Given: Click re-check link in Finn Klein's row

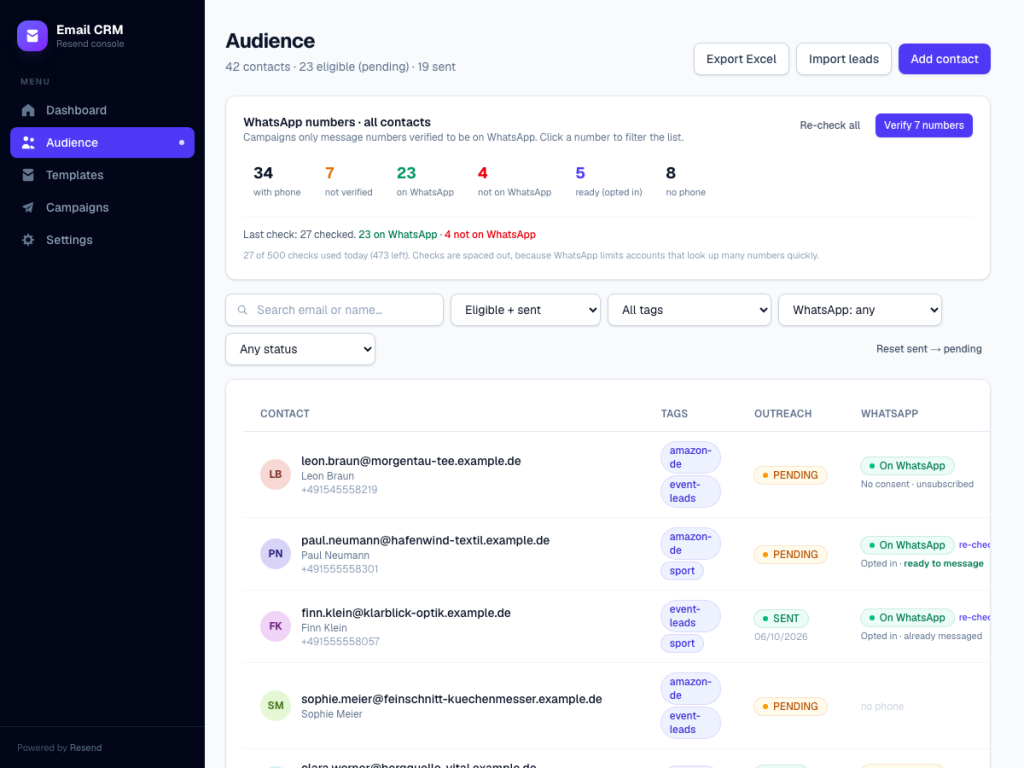Looking at the screenshot, I should pos(974,617).
